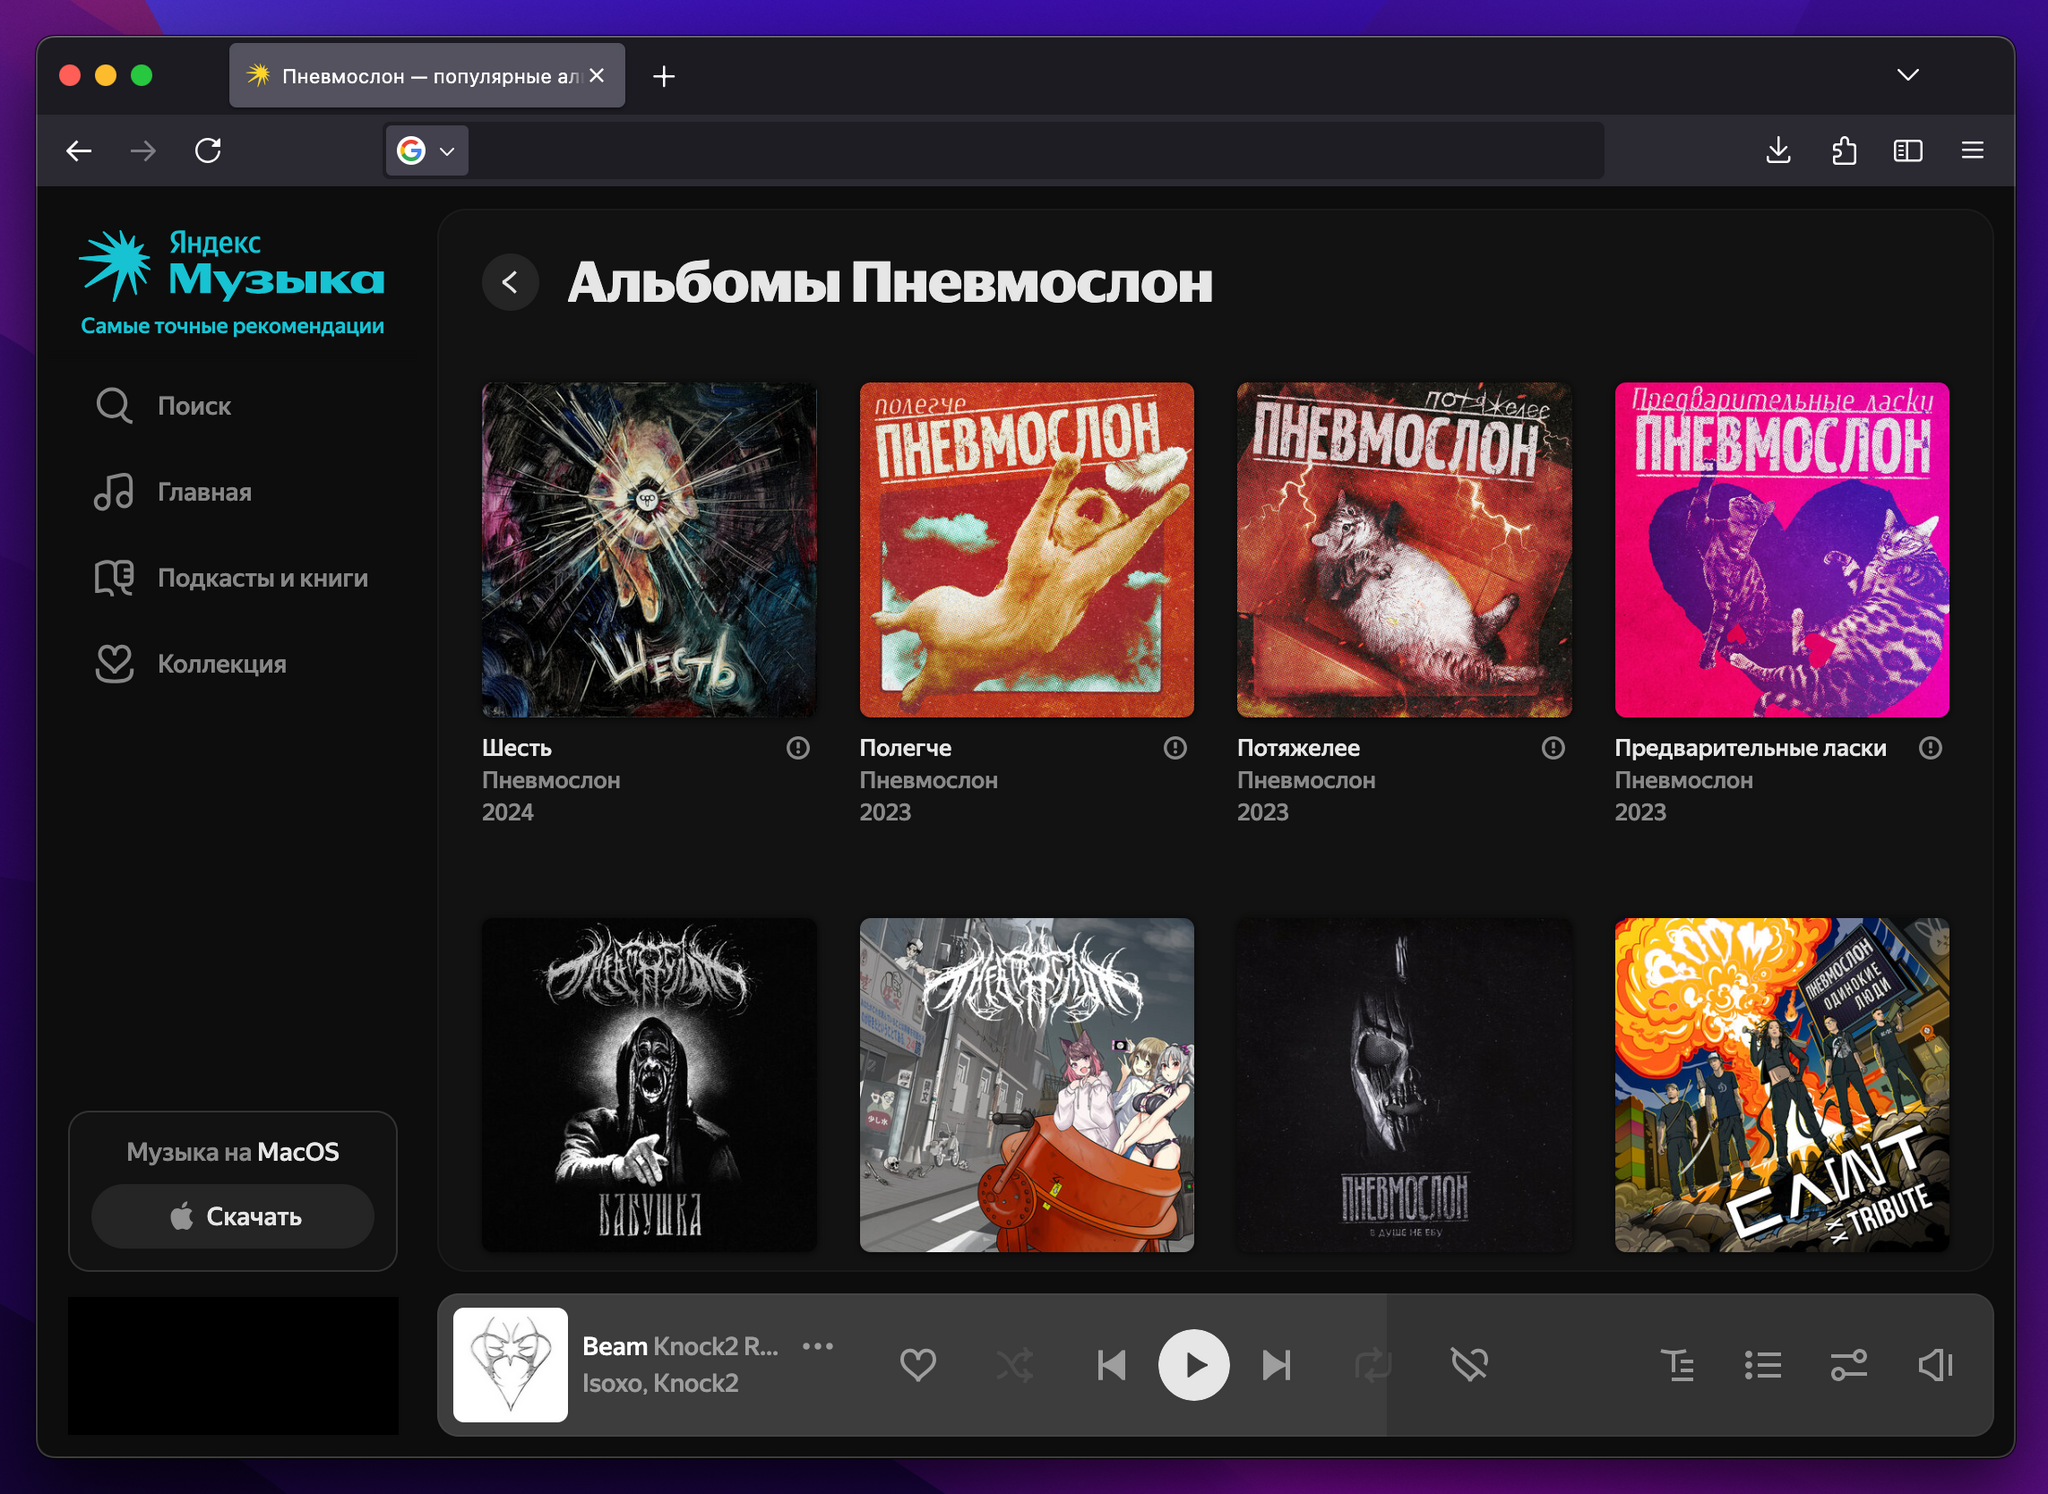Like the current track with heart icon
2048x1494 pixels.
(917, 1365)
